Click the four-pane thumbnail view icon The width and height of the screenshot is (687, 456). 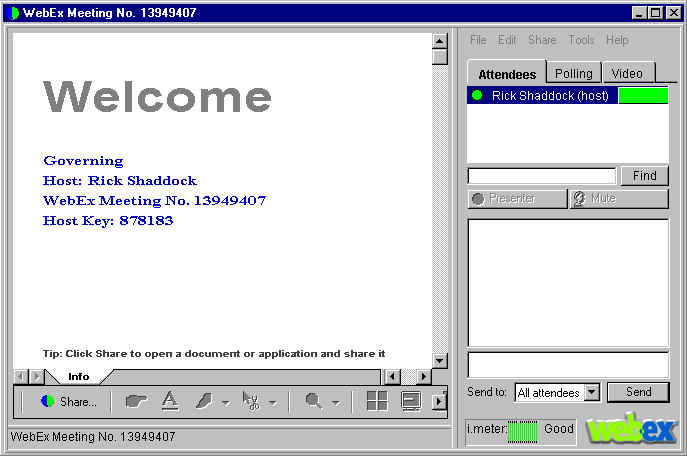[x=377, y=401]
